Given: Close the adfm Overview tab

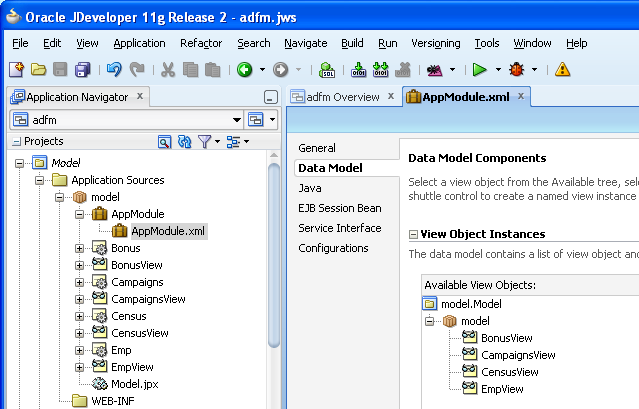Looking at the screenshot, I should click(391, 96).
